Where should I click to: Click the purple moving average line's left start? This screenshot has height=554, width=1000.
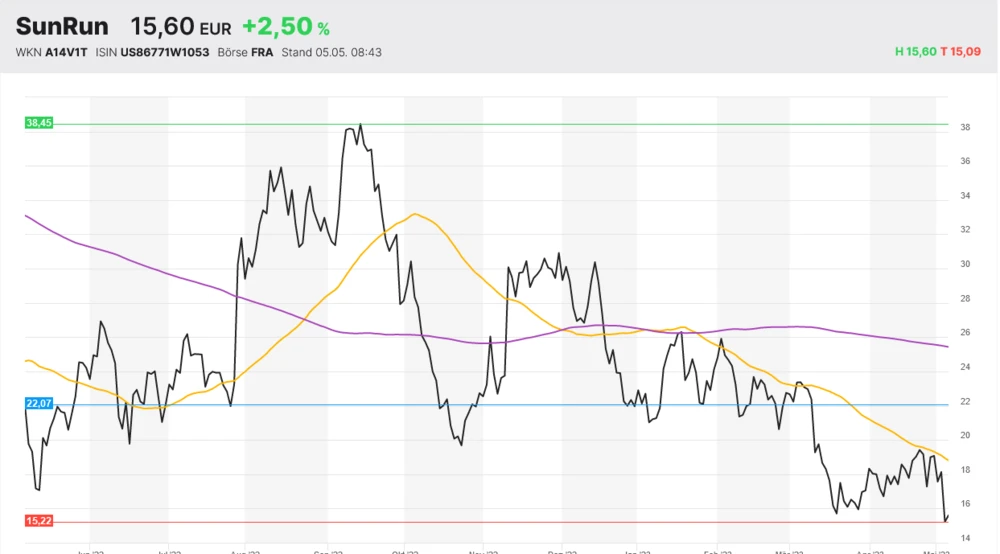(x=27, y=216)
